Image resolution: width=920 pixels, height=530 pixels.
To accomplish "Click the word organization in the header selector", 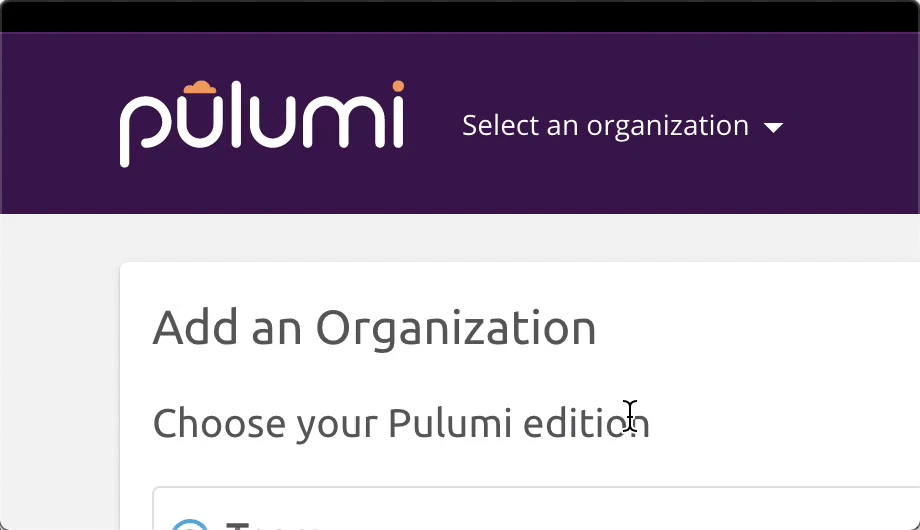I will [668, 126].
